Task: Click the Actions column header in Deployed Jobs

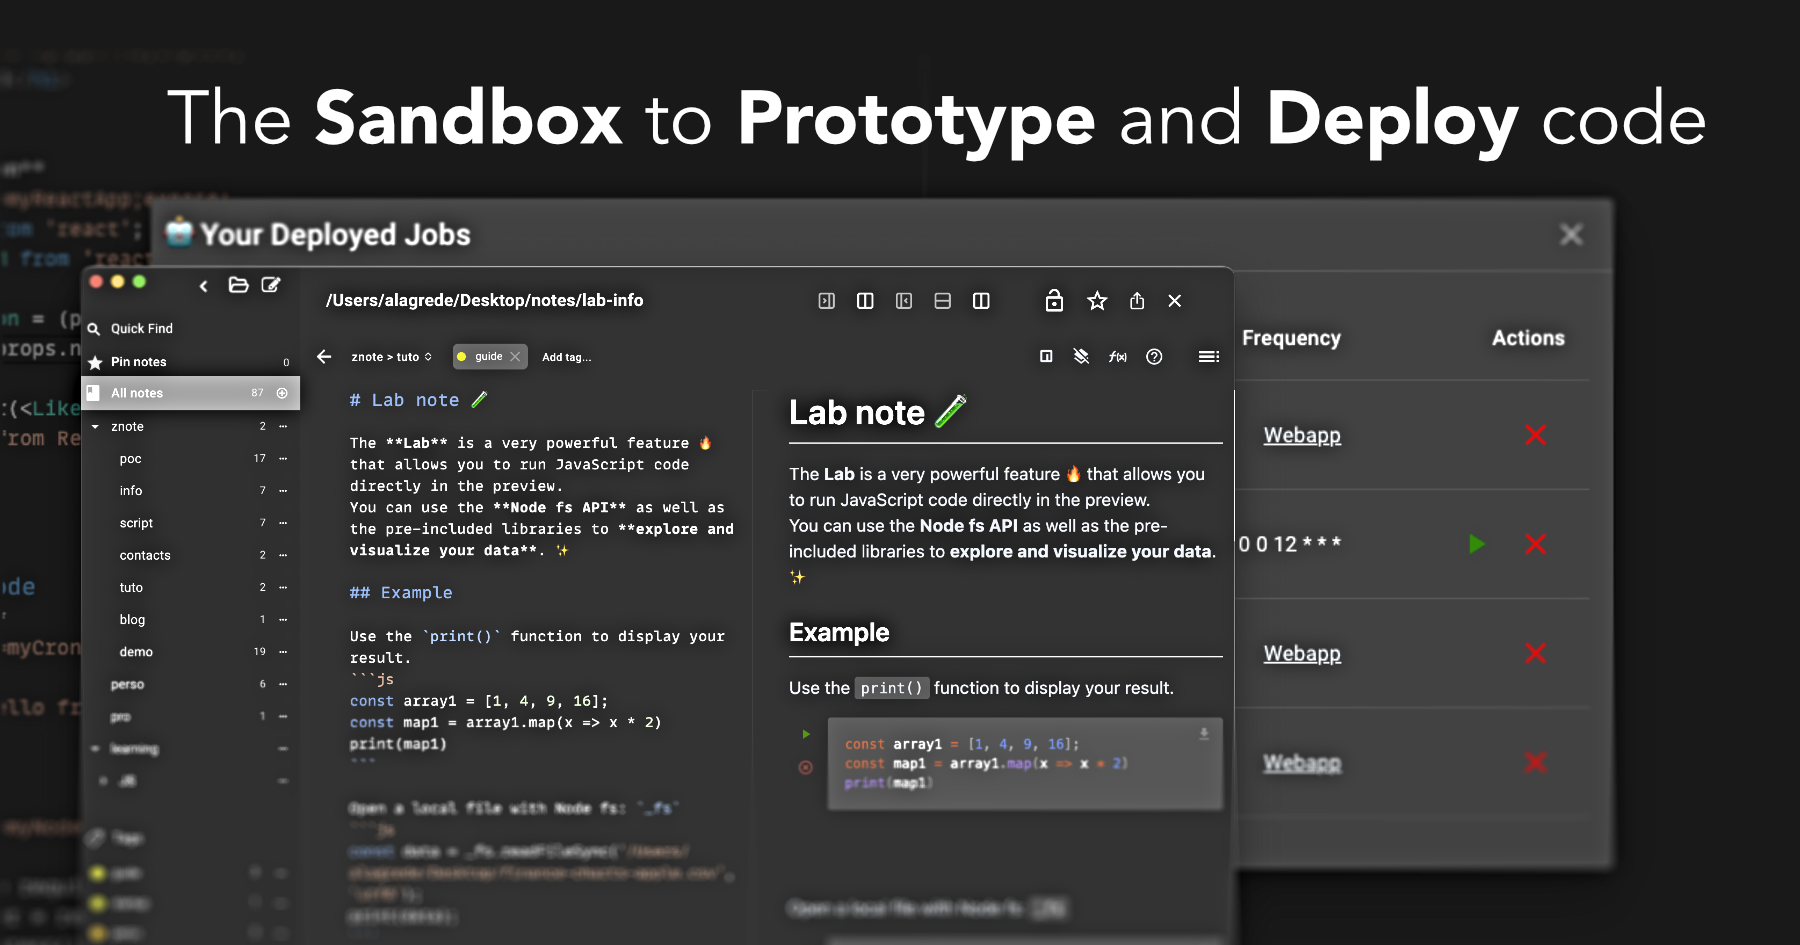Action: click(1528, 339)
